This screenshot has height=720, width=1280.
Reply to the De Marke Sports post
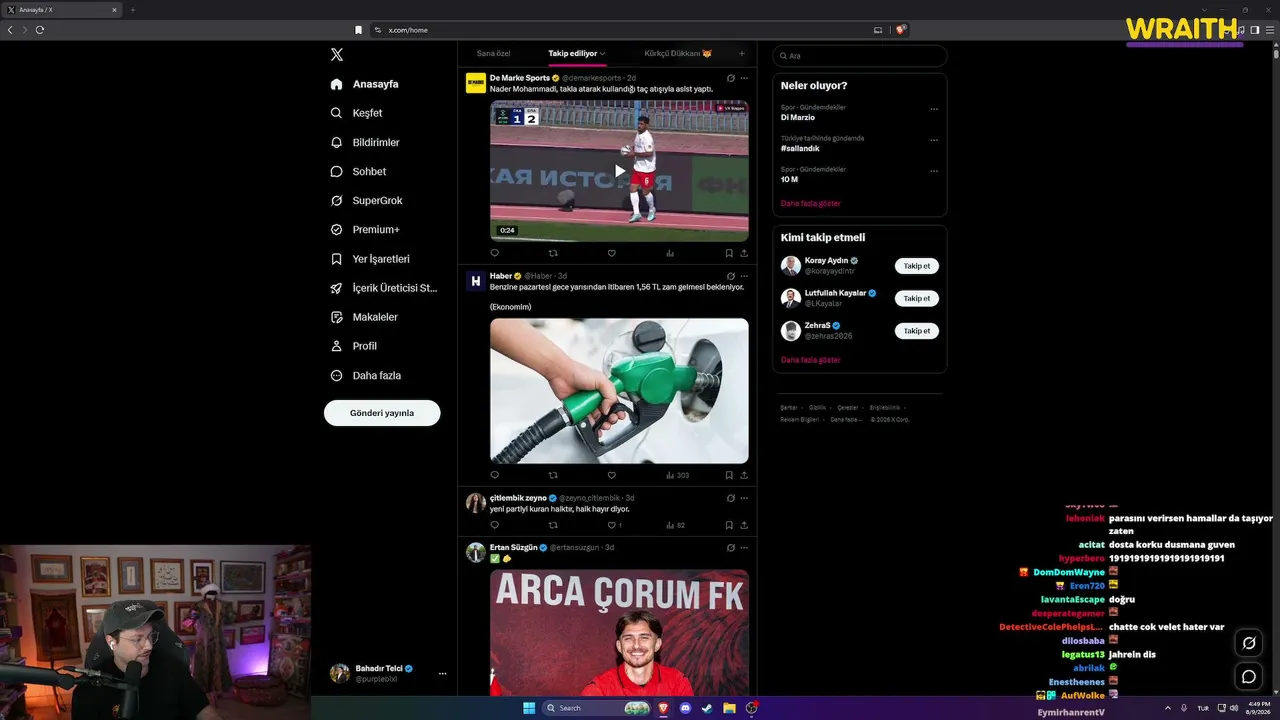494,254
